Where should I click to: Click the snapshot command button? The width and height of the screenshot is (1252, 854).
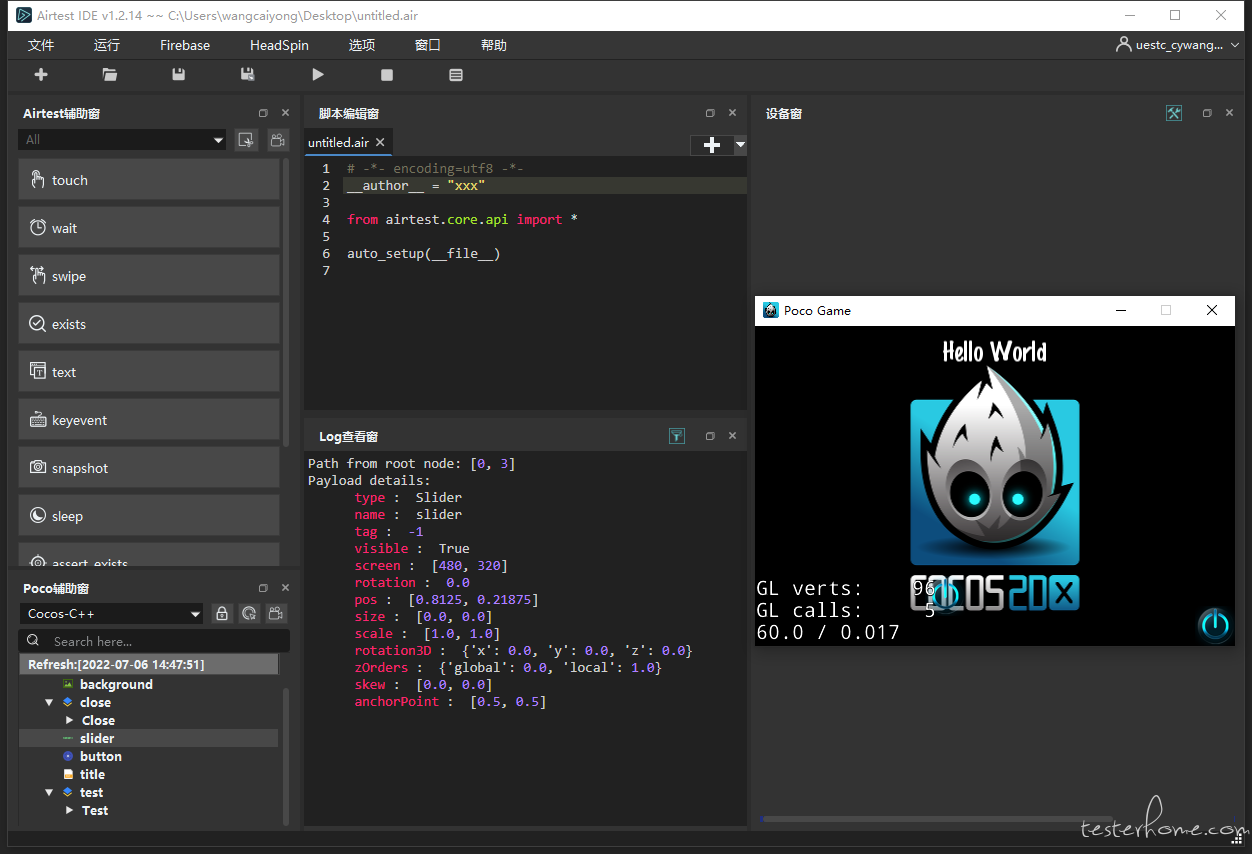149,468
